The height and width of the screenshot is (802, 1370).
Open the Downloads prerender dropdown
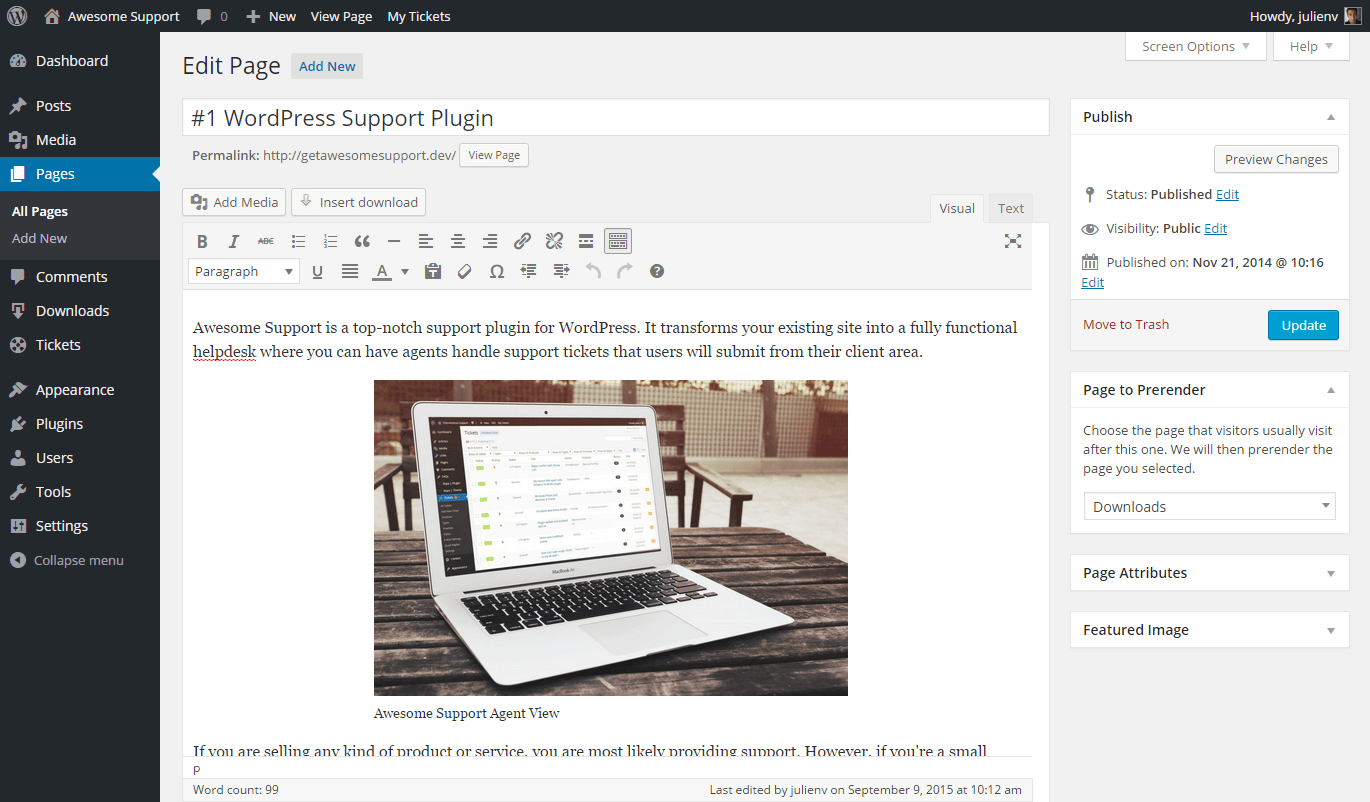(x=1209, y=506)
